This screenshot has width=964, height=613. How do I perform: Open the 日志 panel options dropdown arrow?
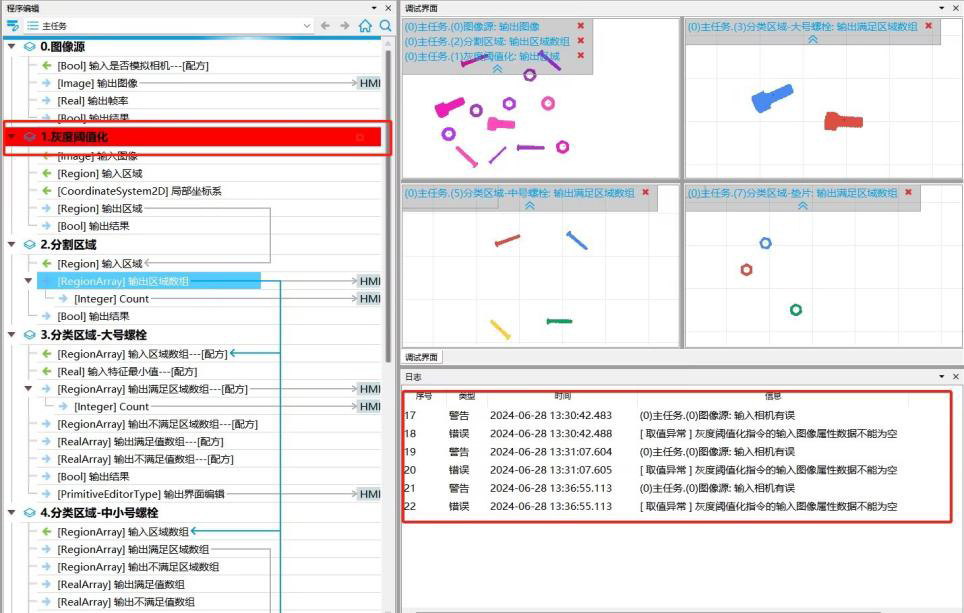(x=941, y=376)
